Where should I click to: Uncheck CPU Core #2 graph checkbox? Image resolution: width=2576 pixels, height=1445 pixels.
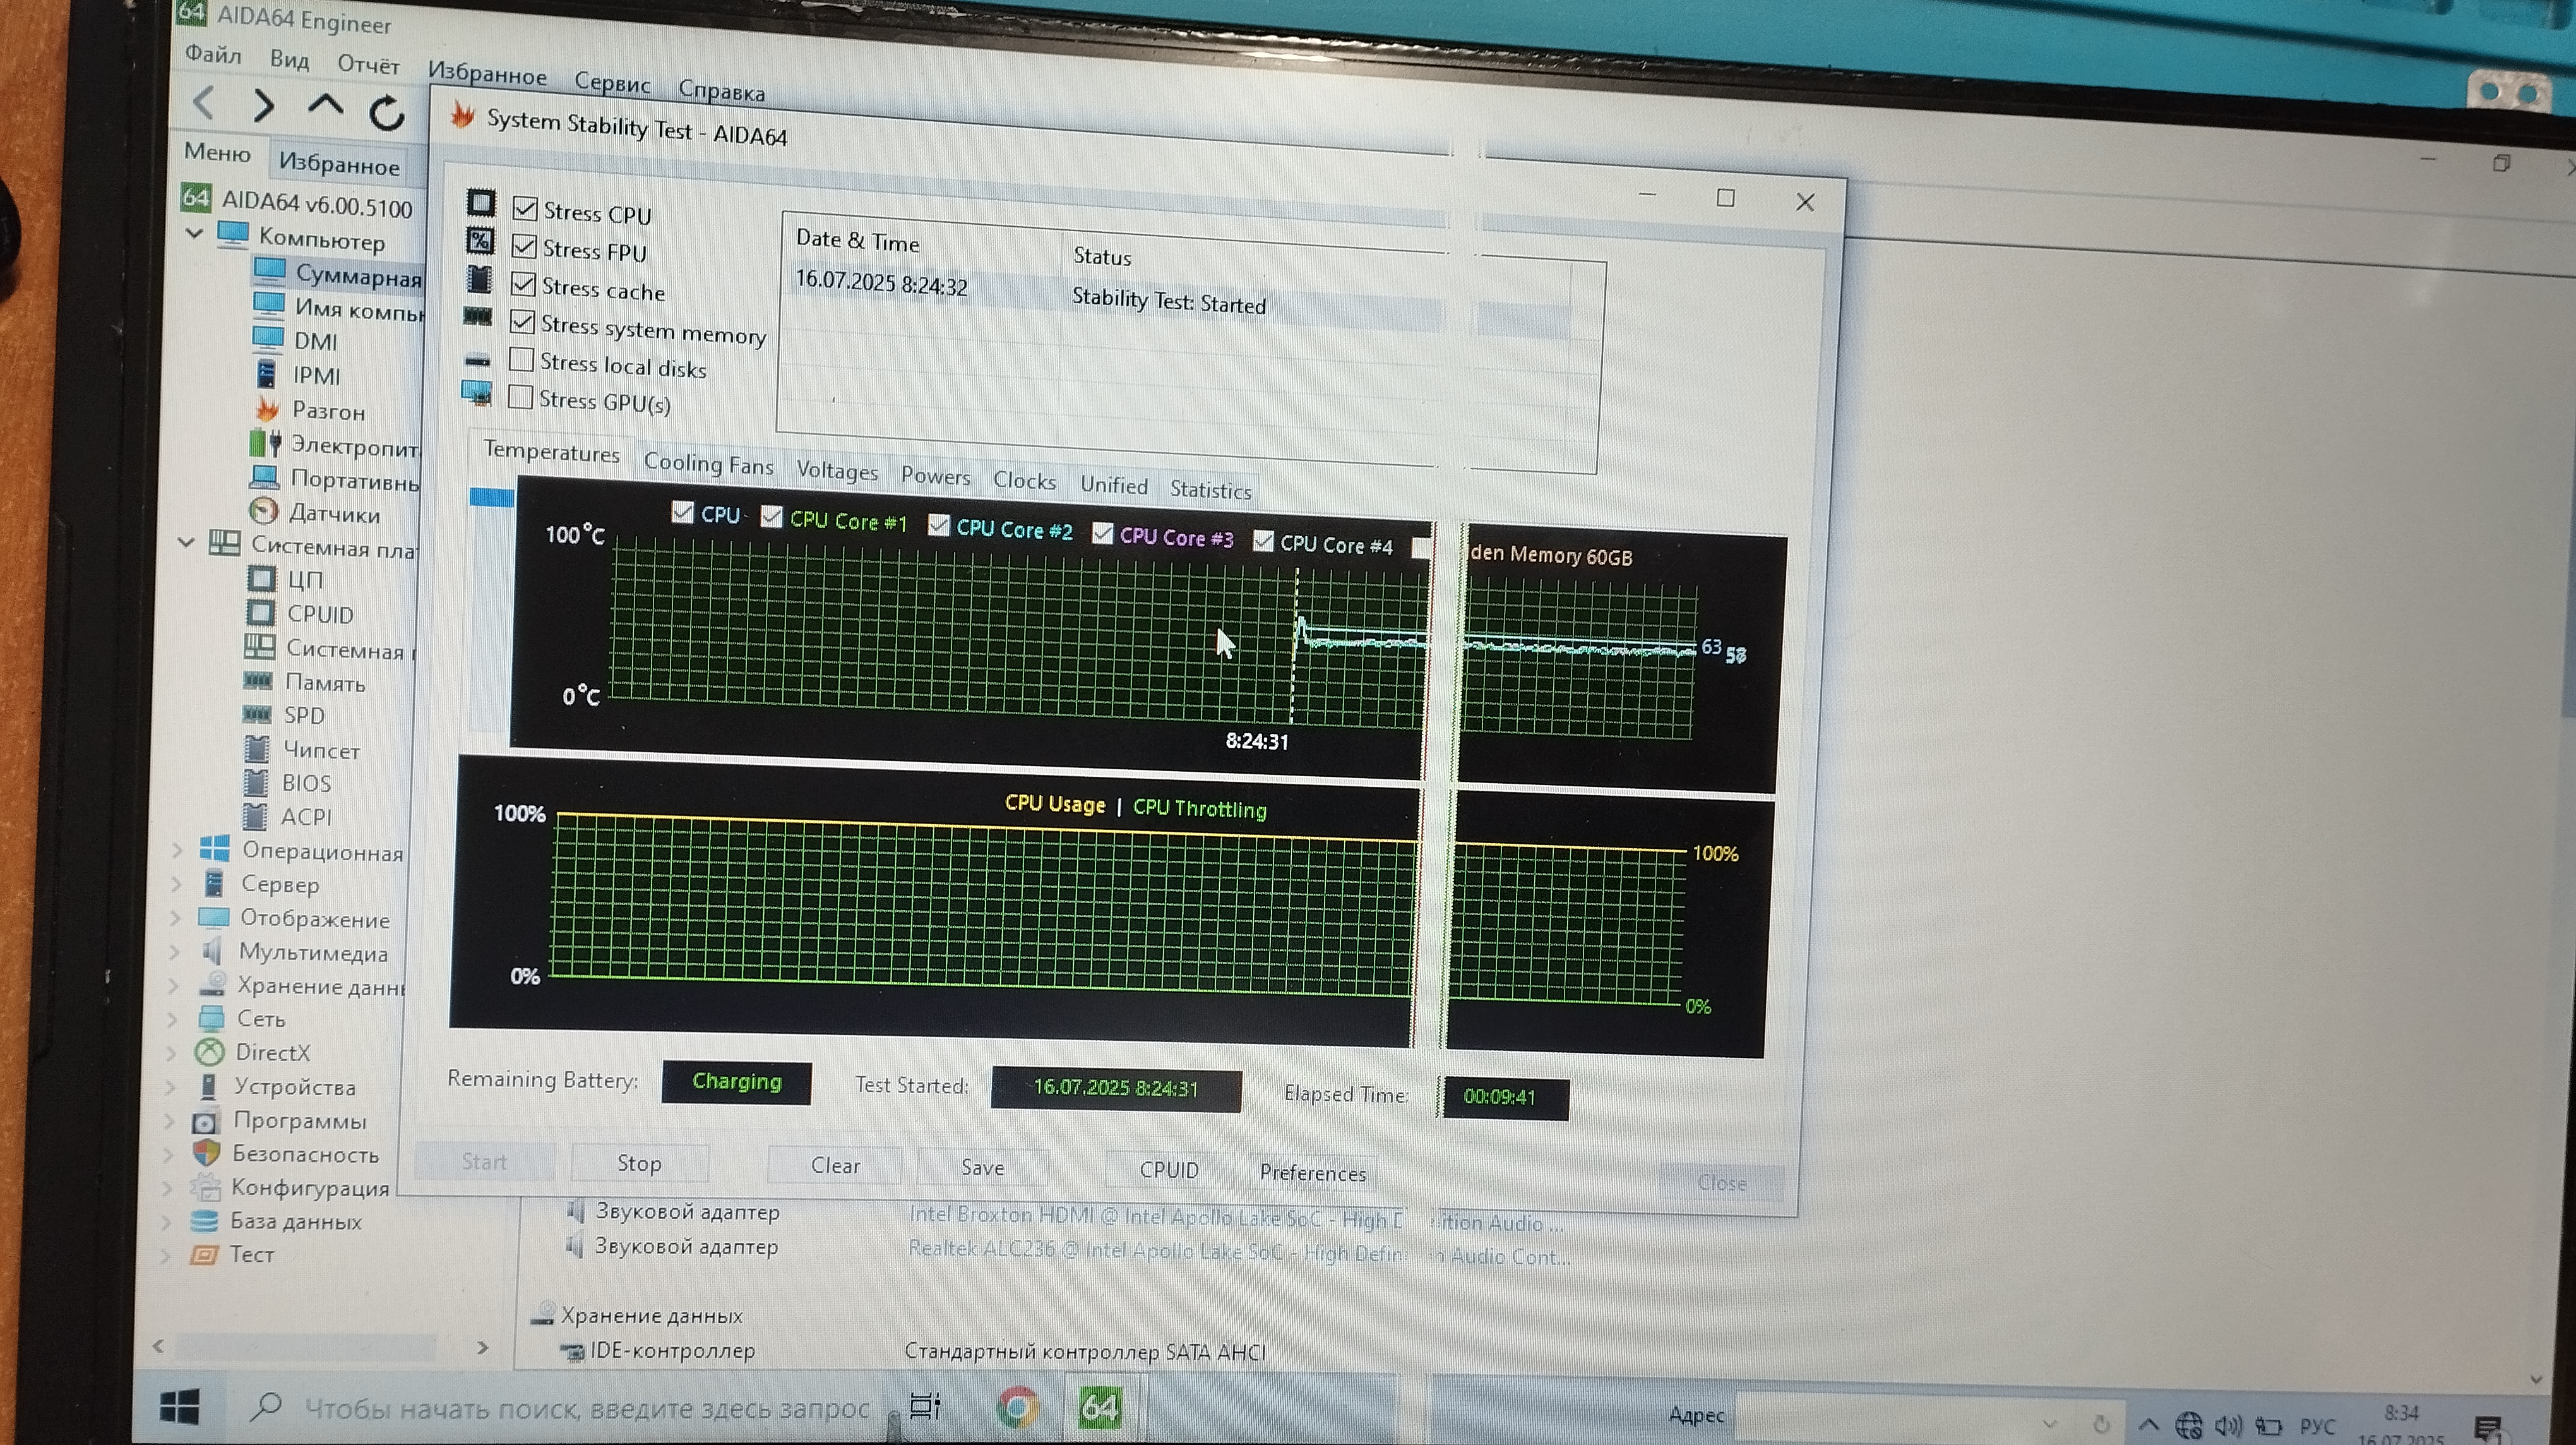pyautogui.click(x=938, y=525)
